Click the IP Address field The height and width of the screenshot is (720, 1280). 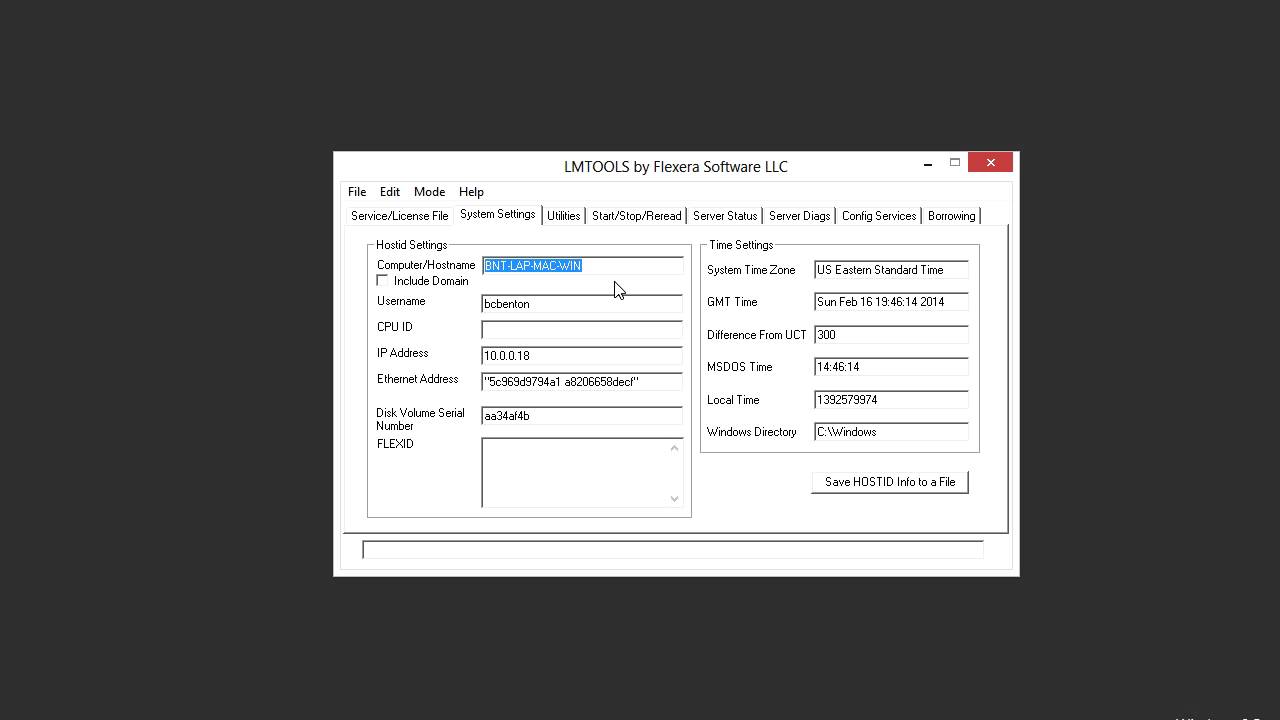point(582,356)
